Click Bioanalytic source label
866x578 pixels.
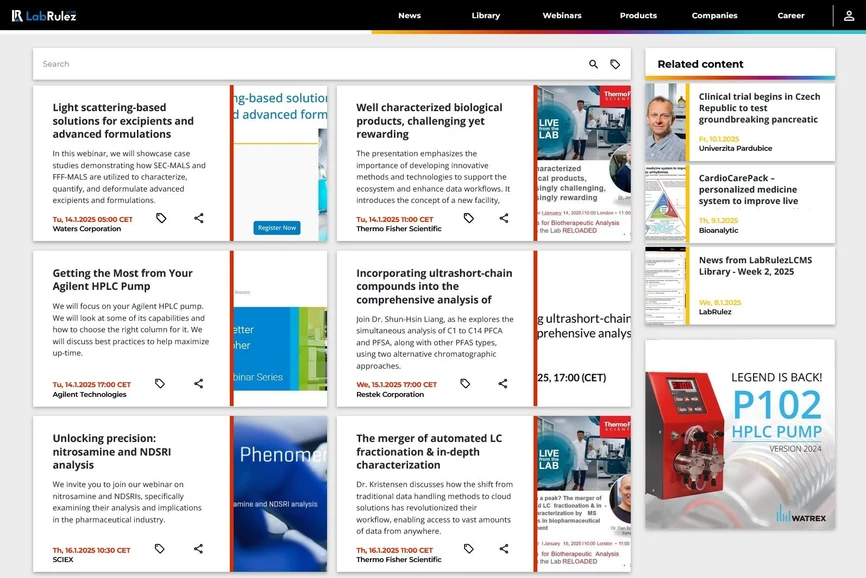point(718,230)
